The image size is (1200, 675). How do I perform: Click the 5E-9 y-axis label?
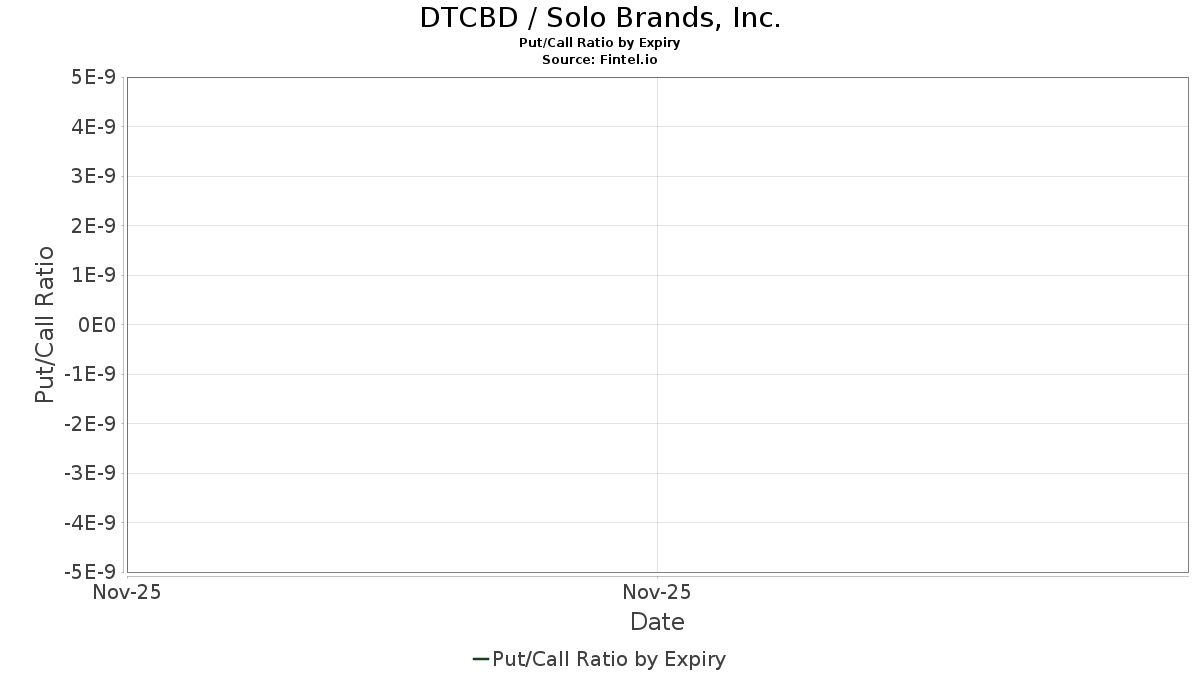click(x=92, y=78)
